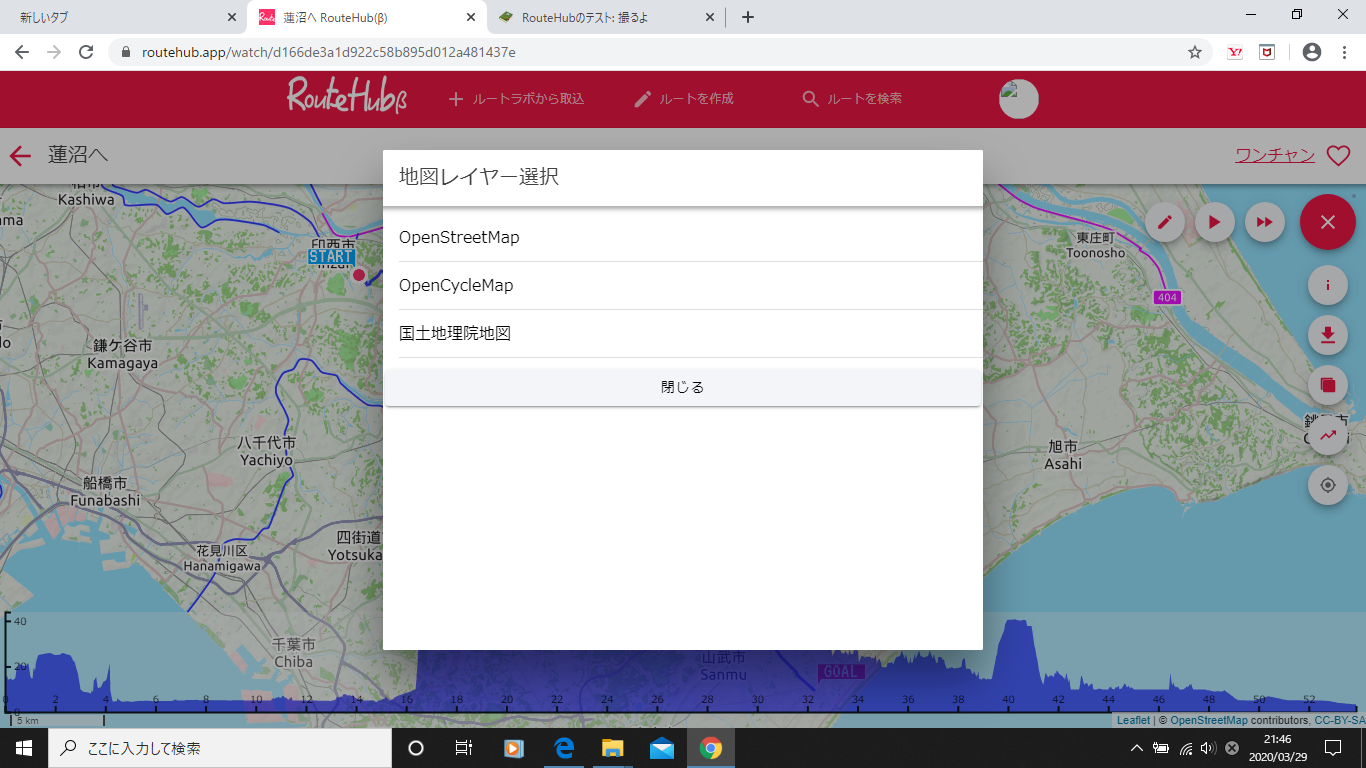Open Cortana circle on the taskbar
The image size is (1366, 768).
[416, 748]
